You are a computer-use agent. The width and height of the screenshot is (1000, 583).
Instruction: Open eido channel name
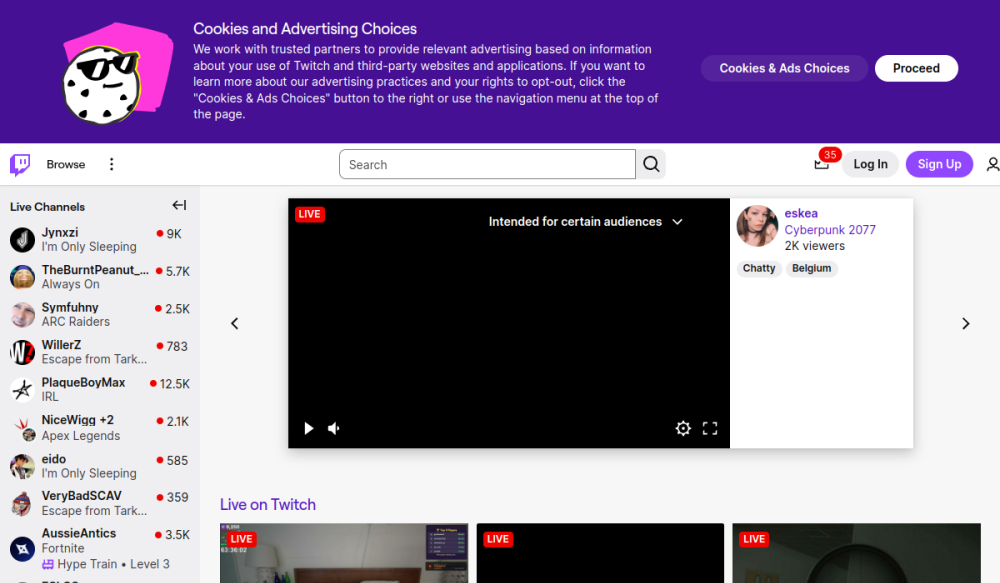[54, 459]
